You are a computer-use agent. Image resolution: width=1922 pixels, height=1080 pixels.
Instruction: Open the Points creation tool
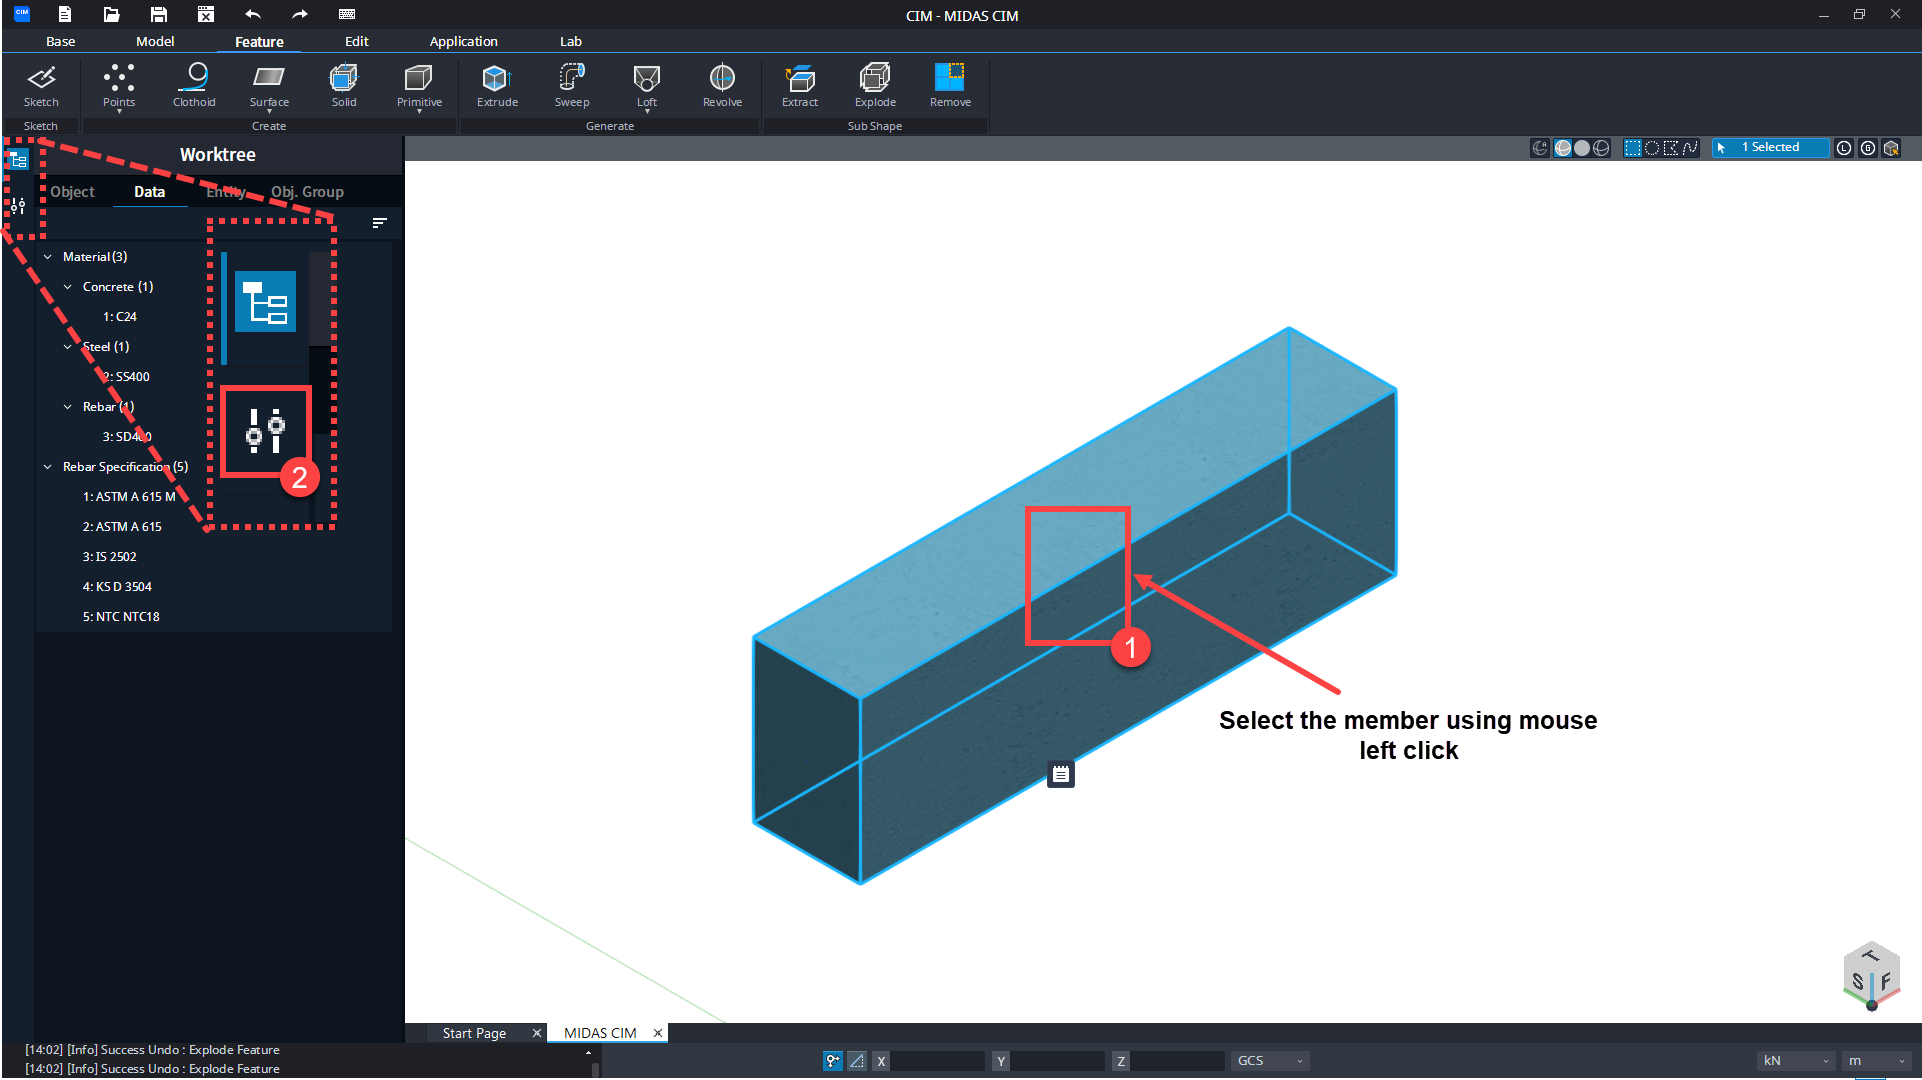tap(119, 85)
